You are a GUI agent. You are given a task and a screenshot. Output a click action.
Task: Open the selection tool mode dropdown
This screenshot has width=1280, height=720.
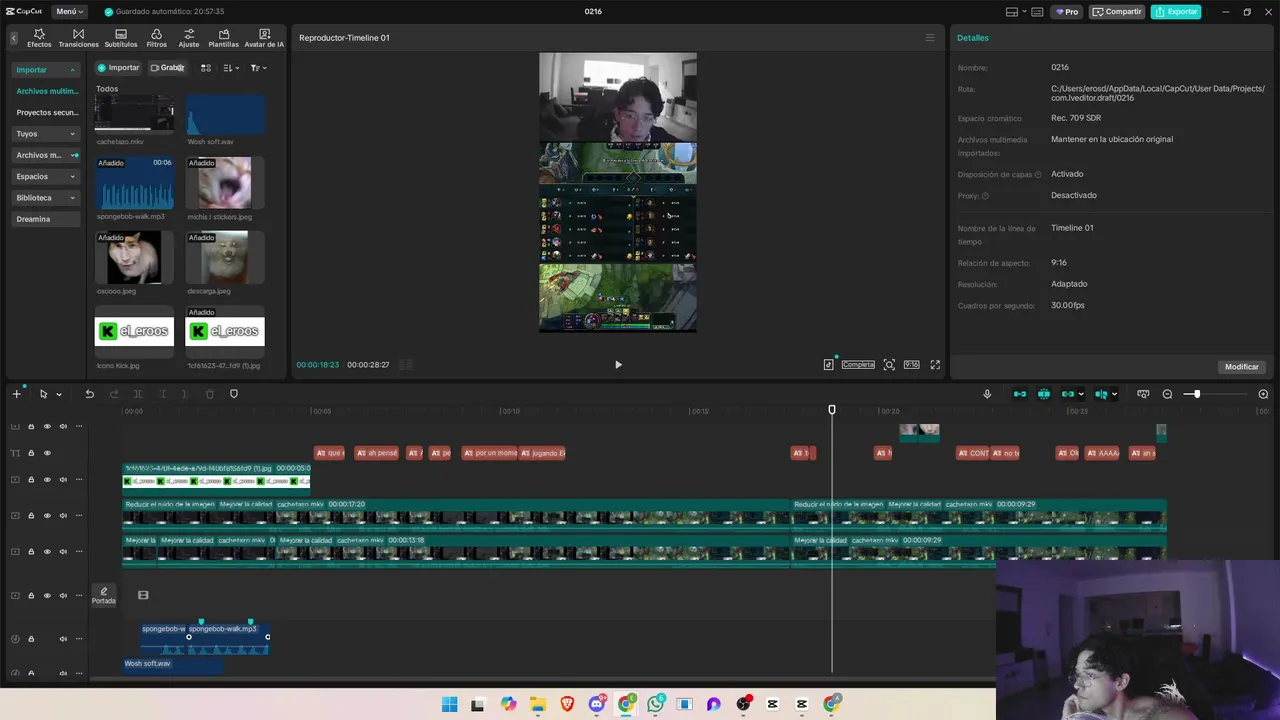coord(59,394)
